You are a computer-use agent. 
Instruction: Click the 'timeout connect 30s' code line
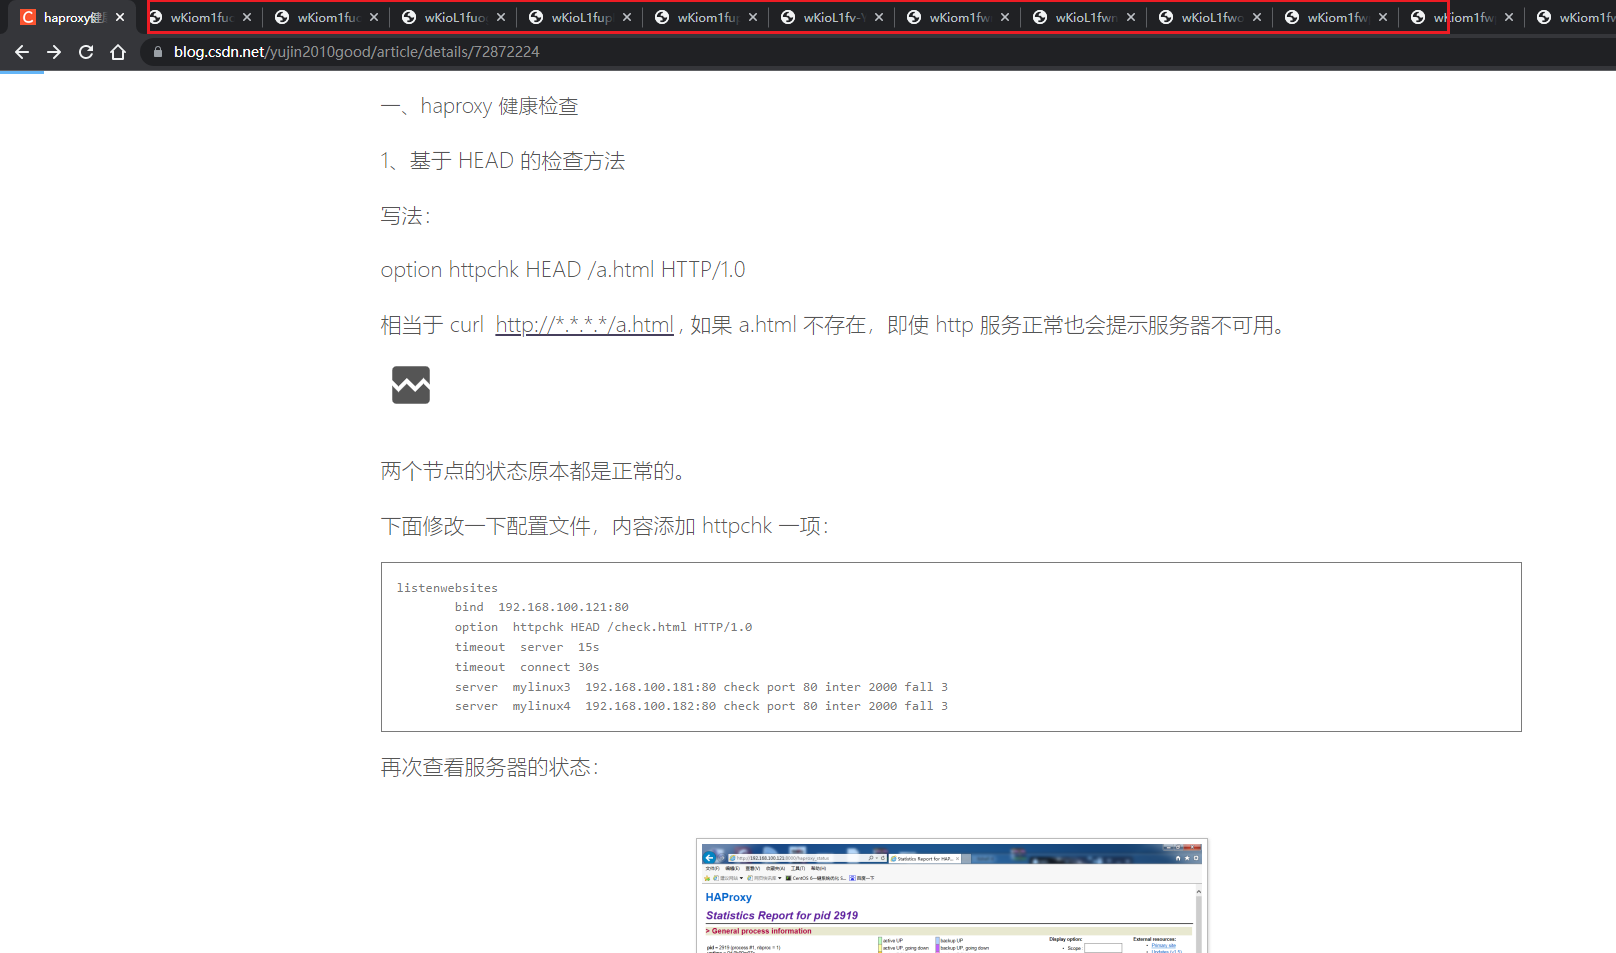(x=527, y=667)
